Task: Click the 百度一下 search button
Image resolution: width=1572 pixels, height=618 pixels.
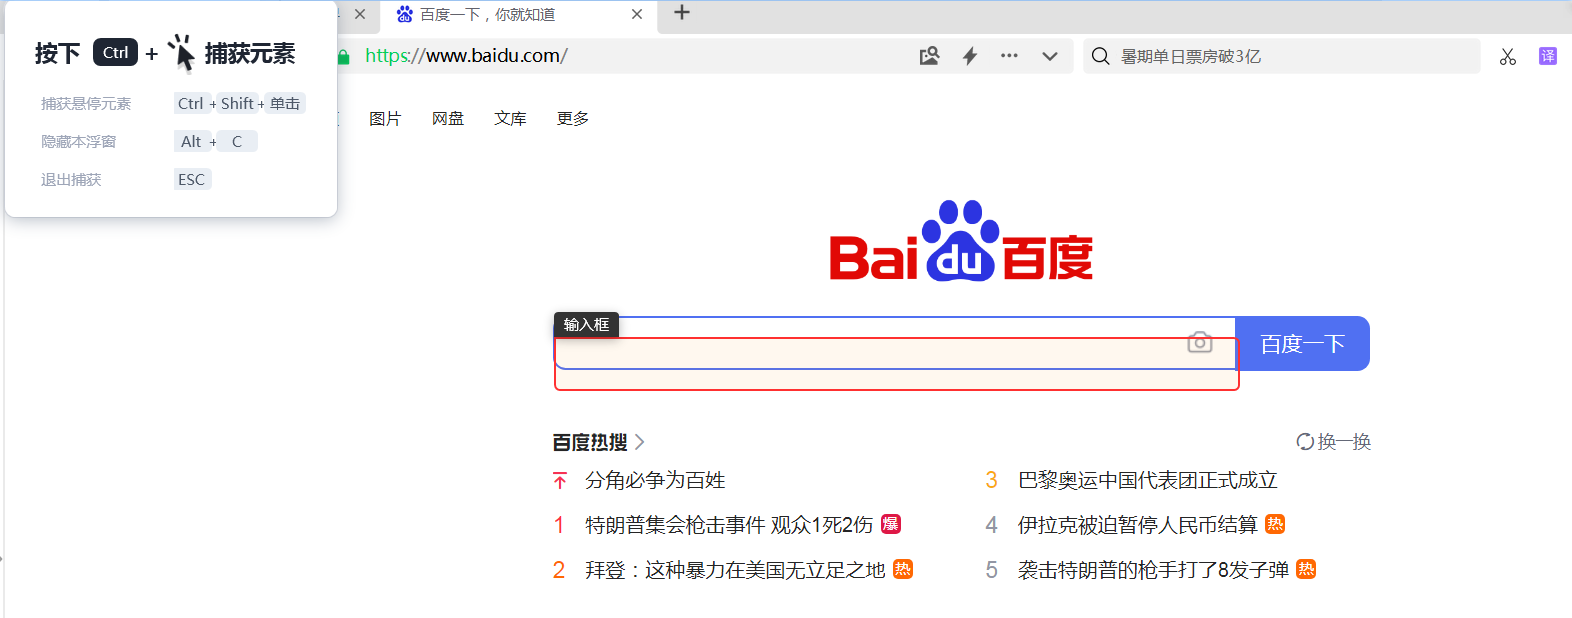Action: point(1302,344)
